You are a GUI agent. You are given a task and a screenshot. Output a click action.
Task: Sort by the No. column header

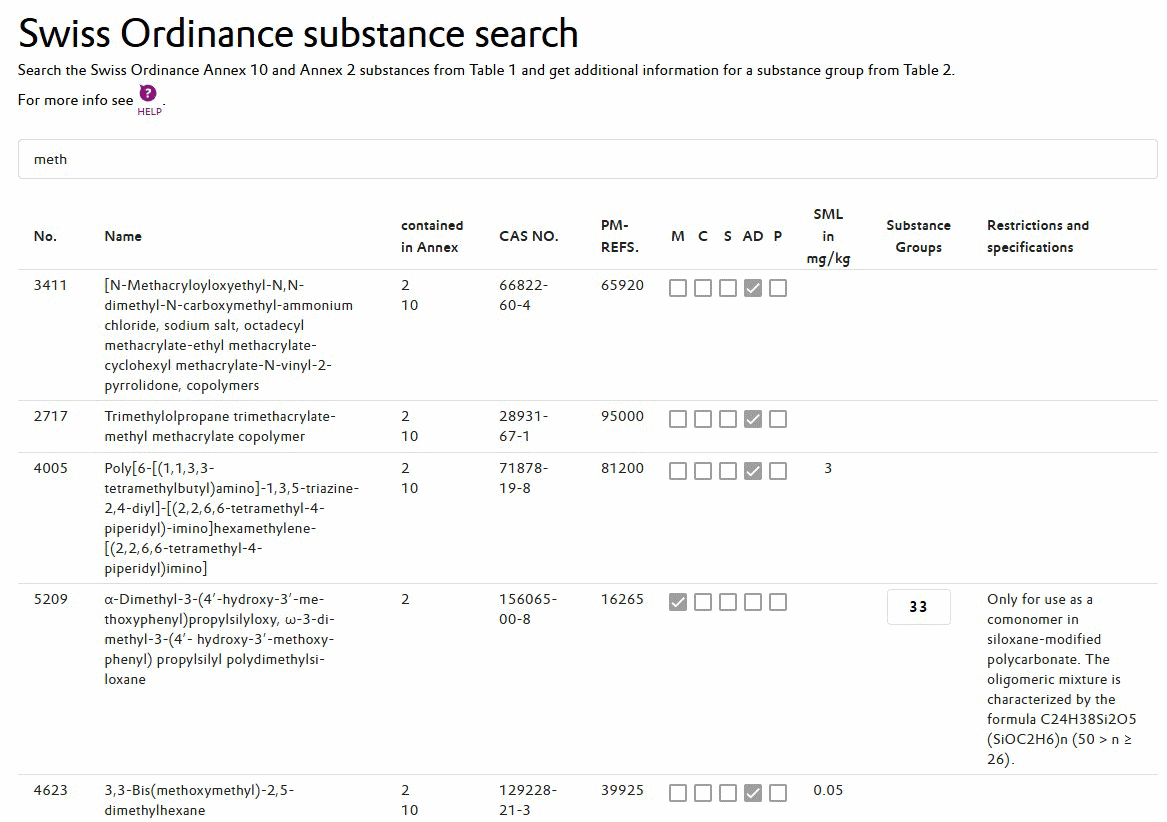45,236
